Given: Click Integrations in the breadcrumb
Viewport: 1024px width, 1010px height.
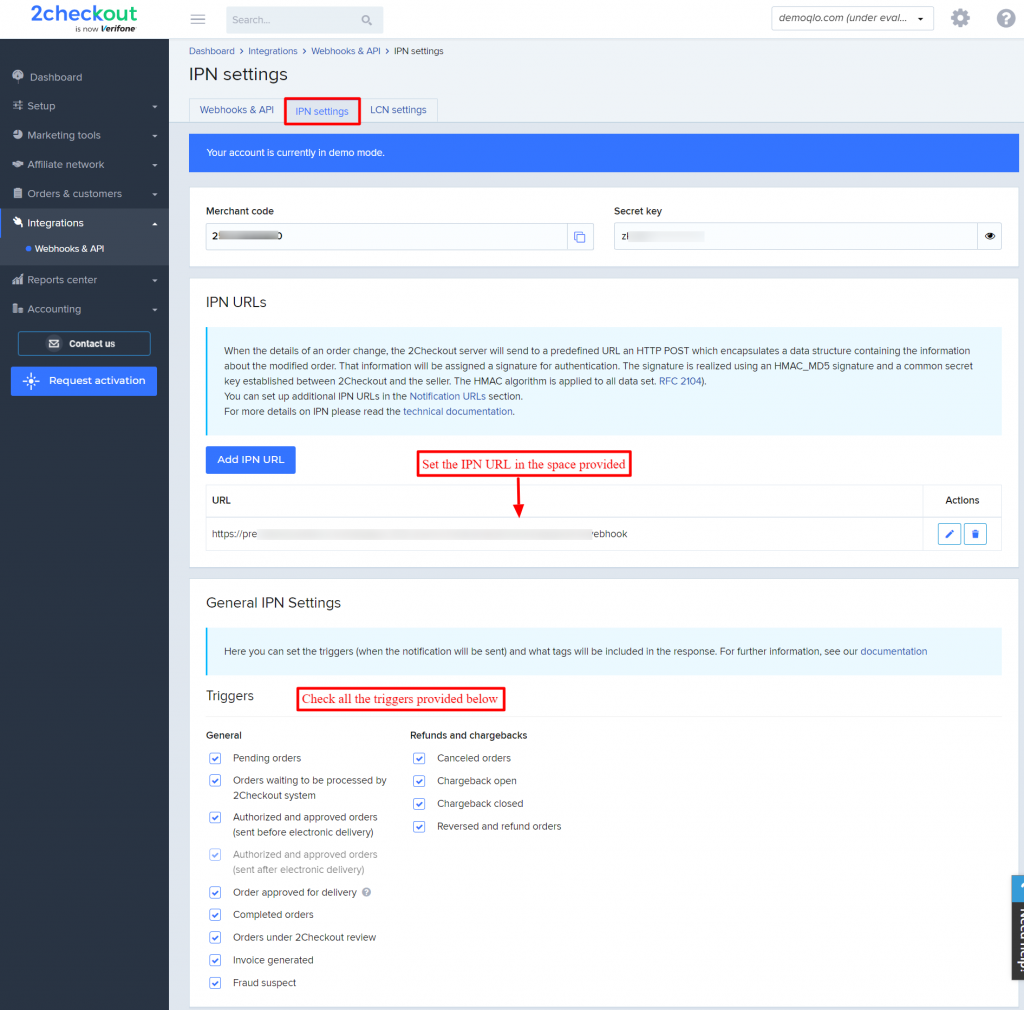Looking at the screenshot, I should pyautogui.click(x=272, y=51).
